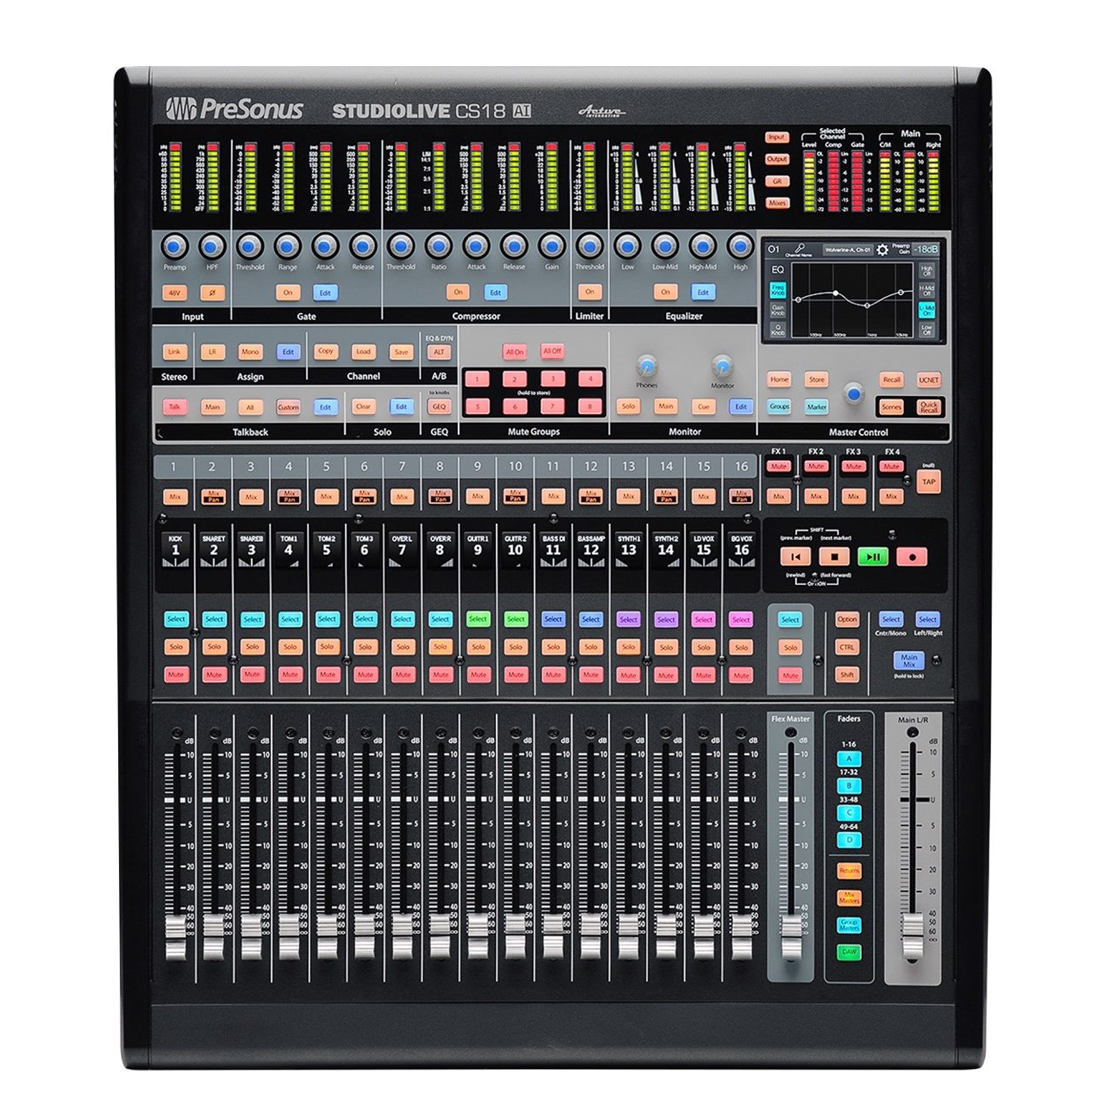
Task: Click the Monitor level knob
Action: coord(722,366)
